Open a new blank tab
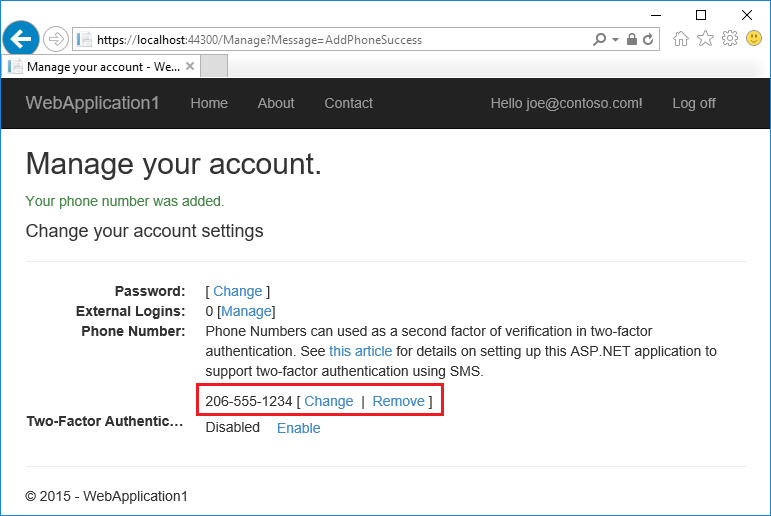Image resolution: width=771 pixels, height=516 pixels. [214, 66]
